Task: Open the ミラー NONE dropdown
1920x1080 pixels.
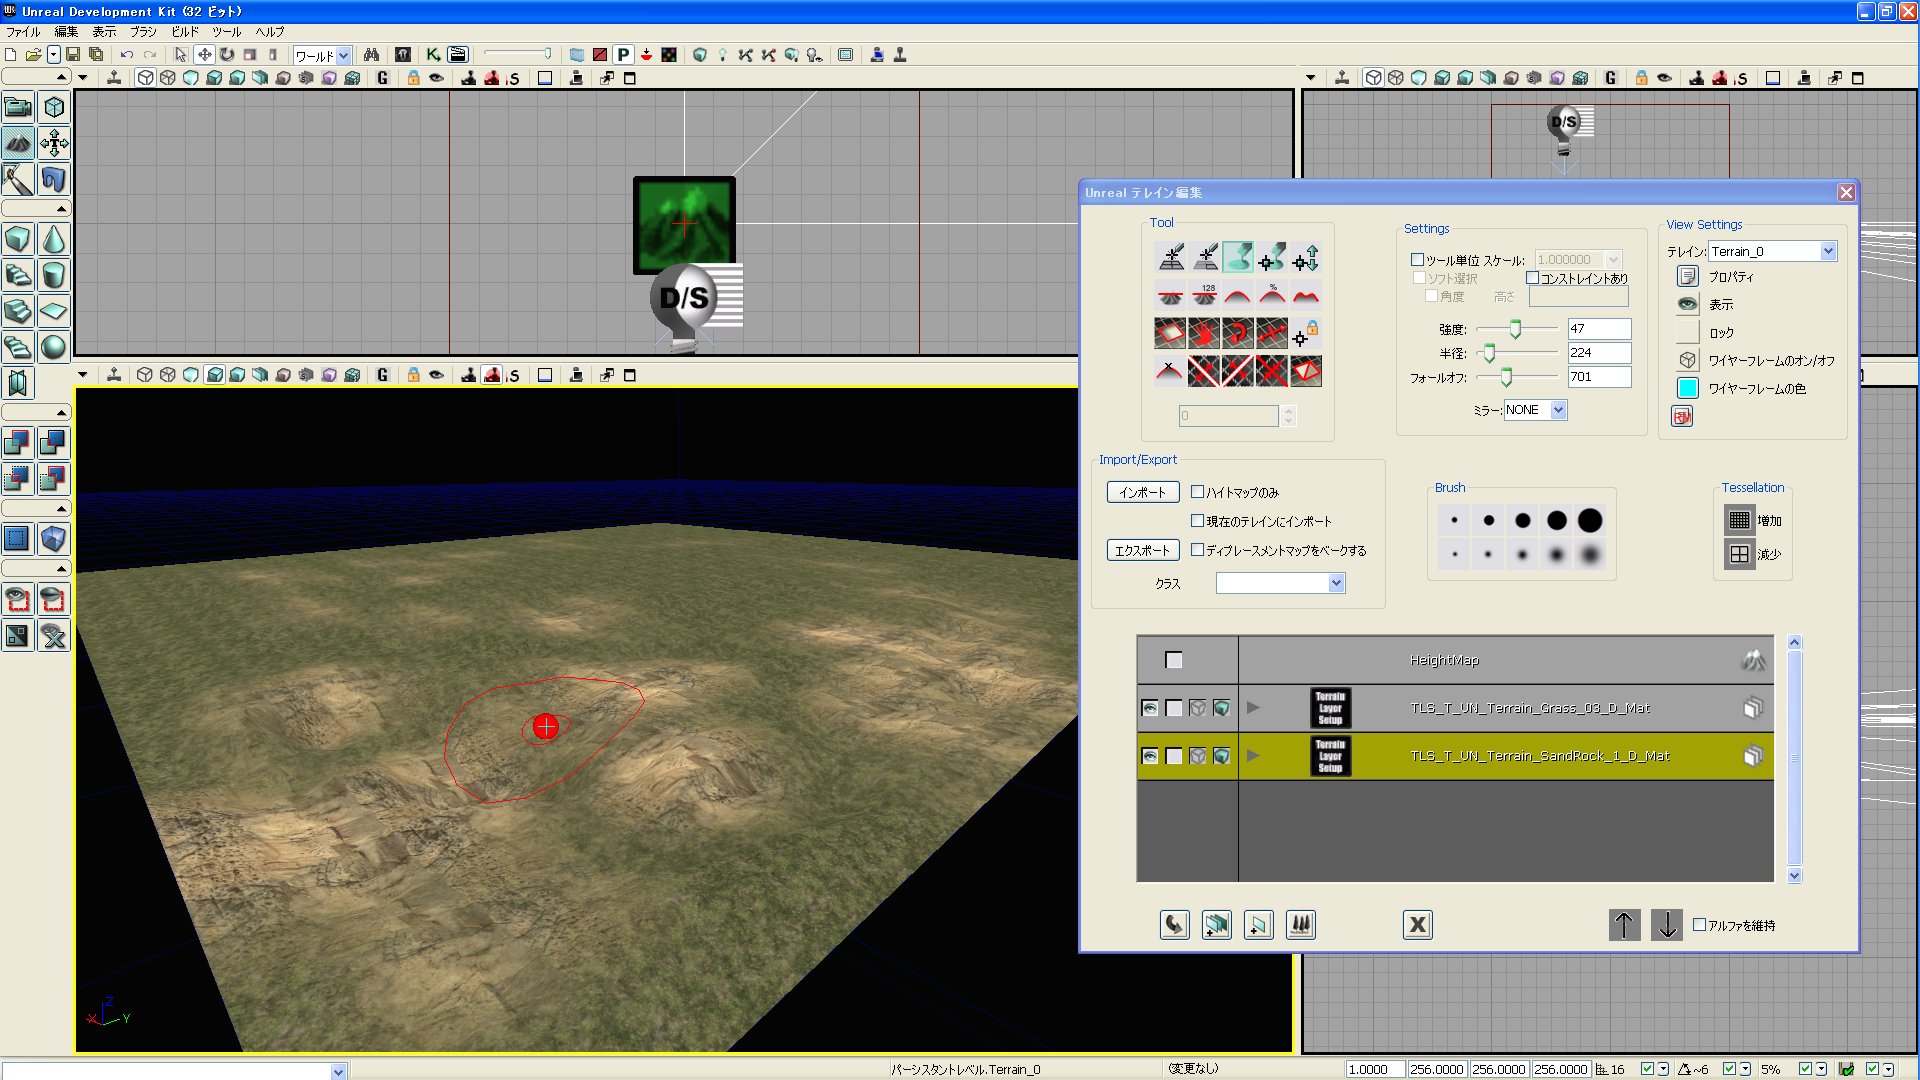Action: [1558, 410]
